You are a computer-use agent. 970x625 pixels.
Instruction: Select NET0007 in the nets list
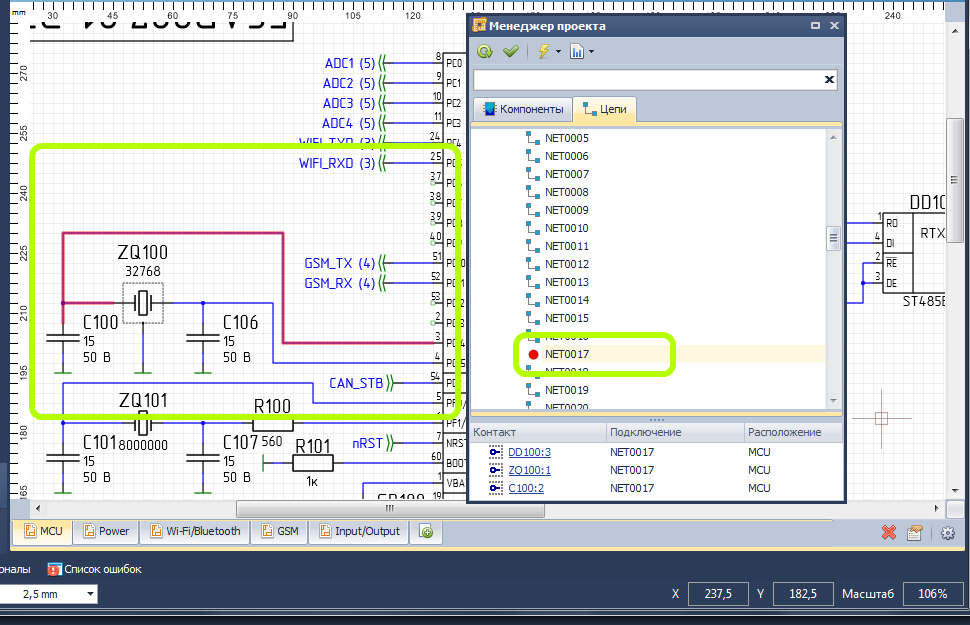pyautogui.click(x=567, y=174)
